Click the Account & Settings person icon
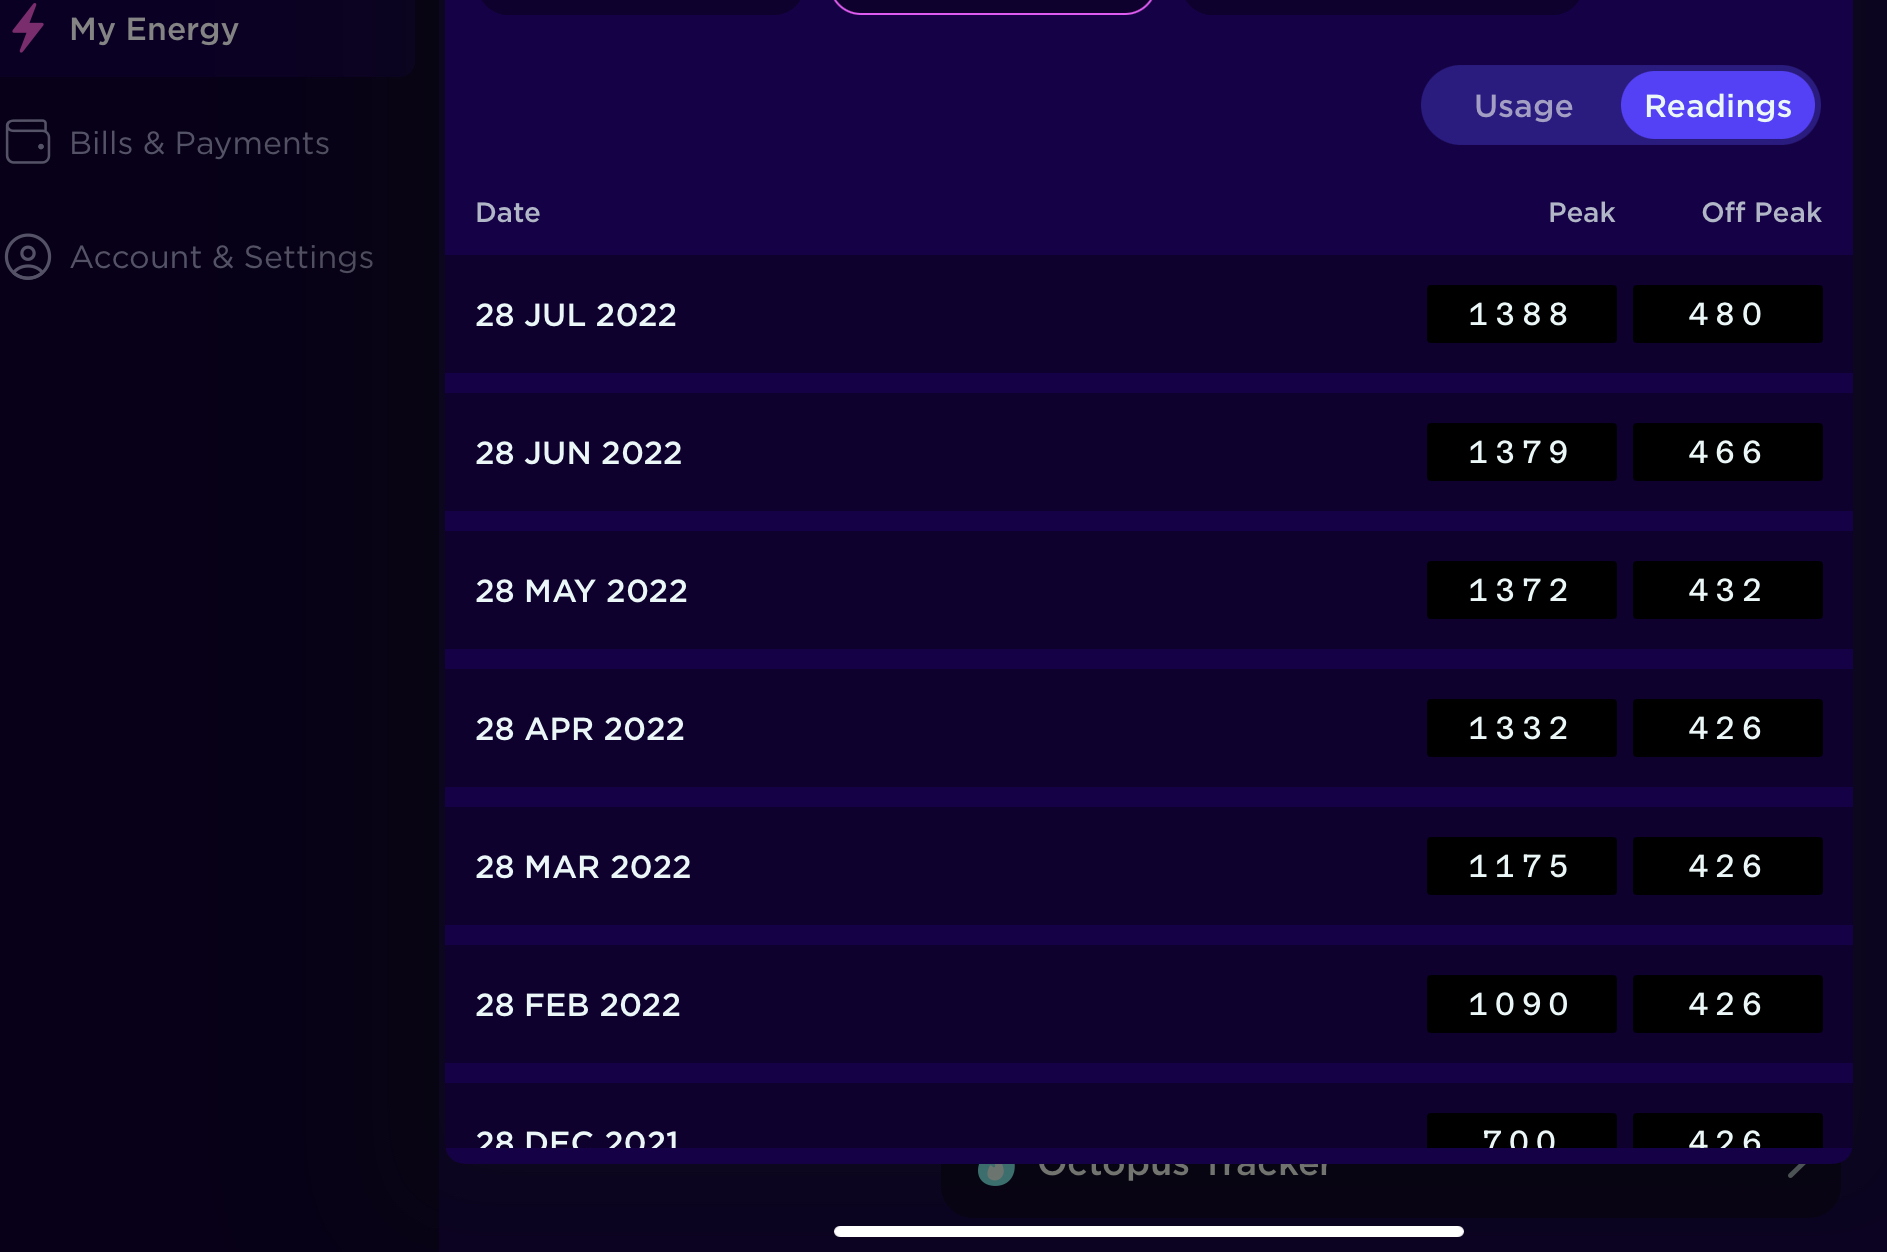Viewport: 1887px width, 1252px height. (28, 257)
